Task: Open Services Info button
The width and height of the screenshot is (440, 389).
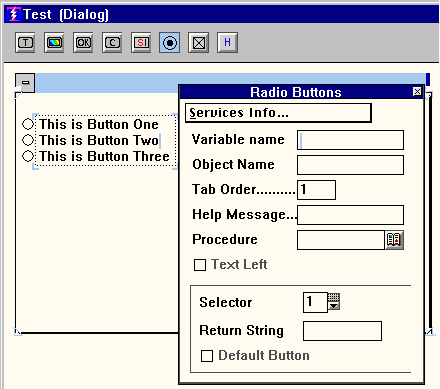Action: point(278,113)
